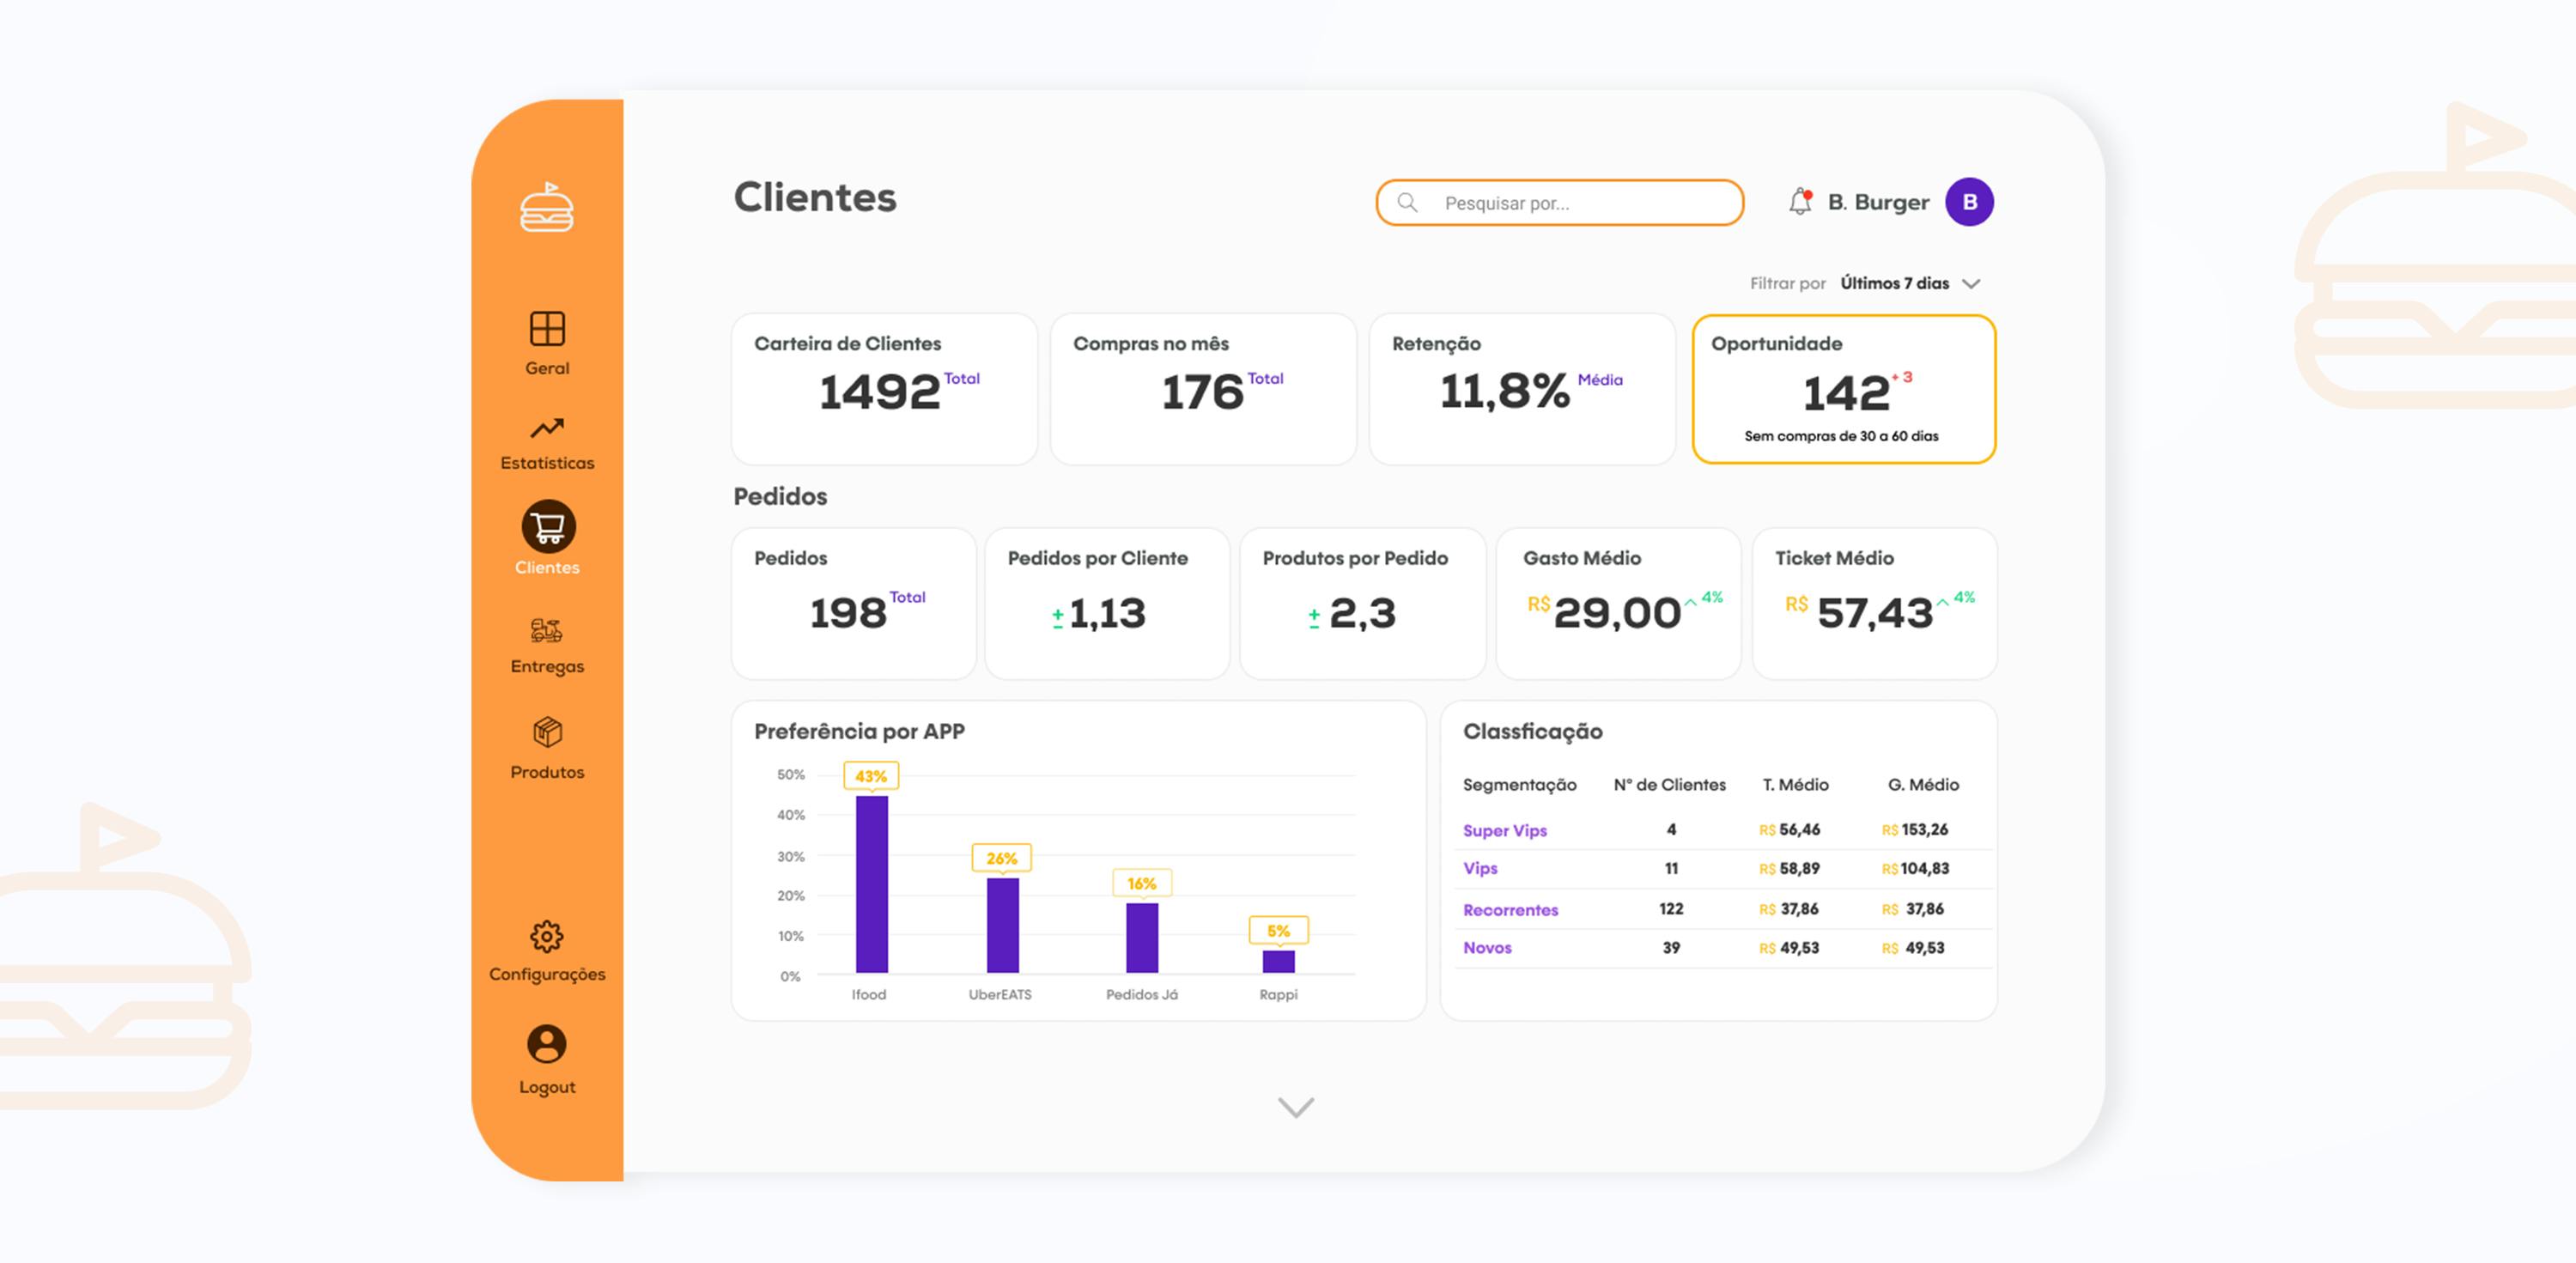Open notifications bell icon
The image size is (2576, 1263).
[1800, 201]
